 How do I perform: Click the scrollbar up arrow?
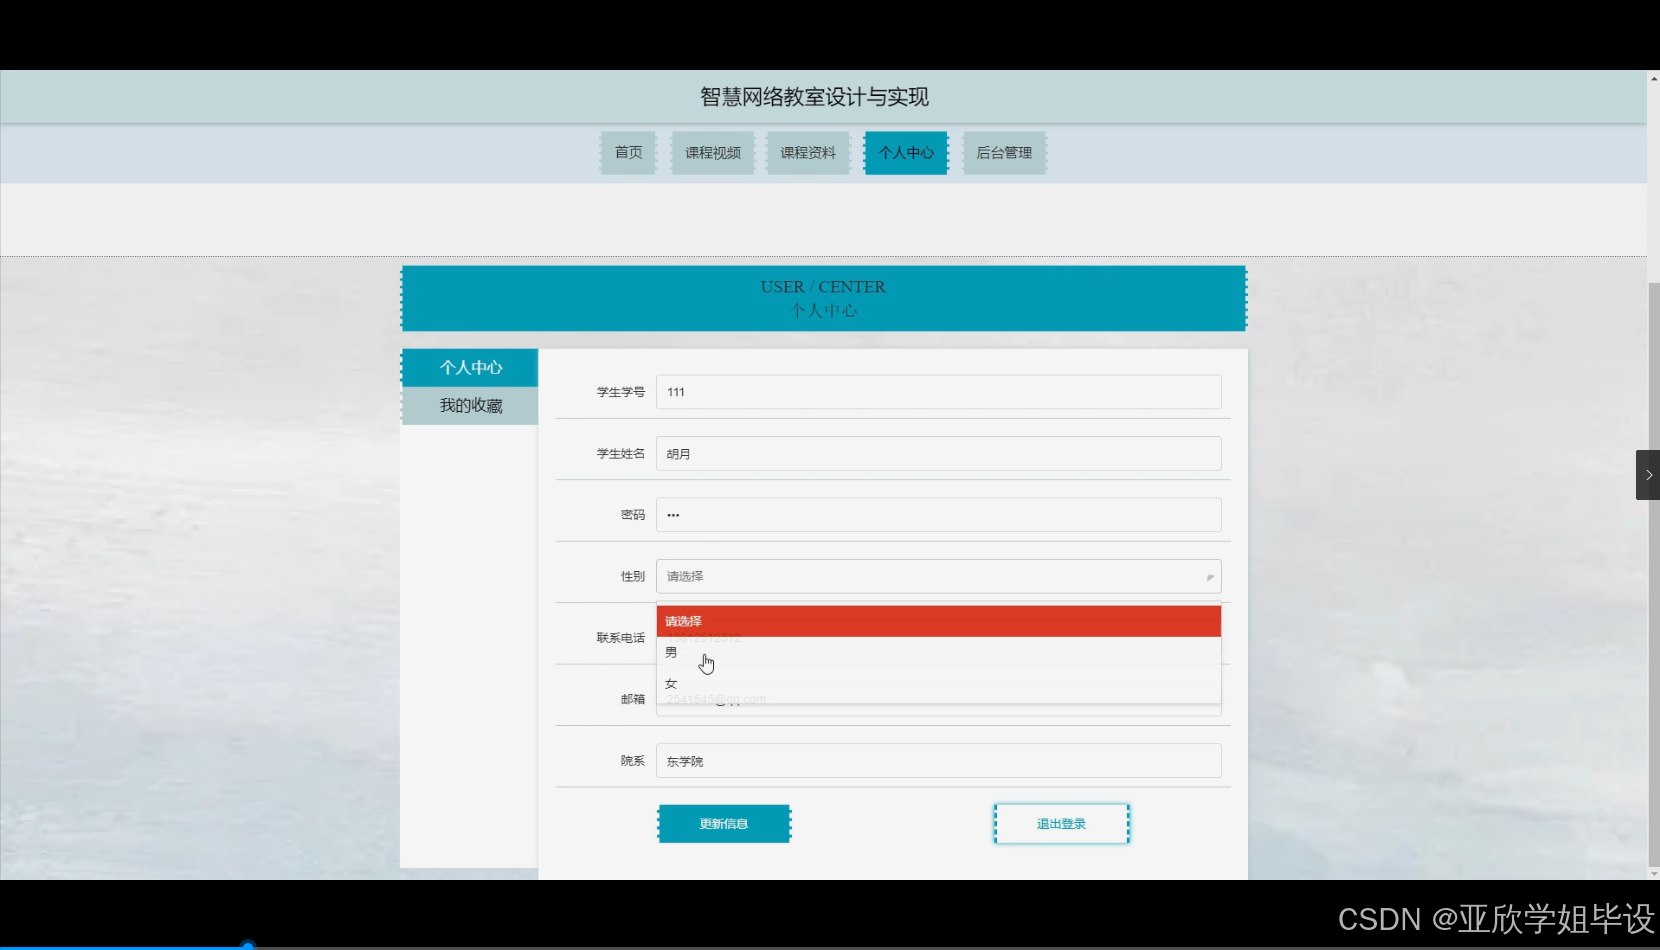1652,77
